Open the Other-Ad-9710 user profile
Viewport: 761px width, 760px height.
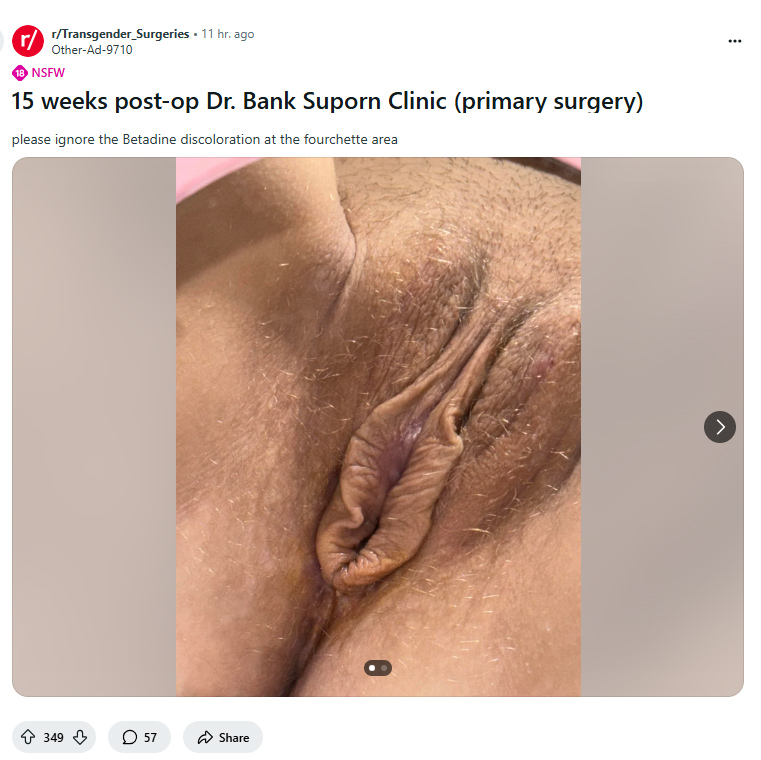pyautogui.click(x=92, y=50)
